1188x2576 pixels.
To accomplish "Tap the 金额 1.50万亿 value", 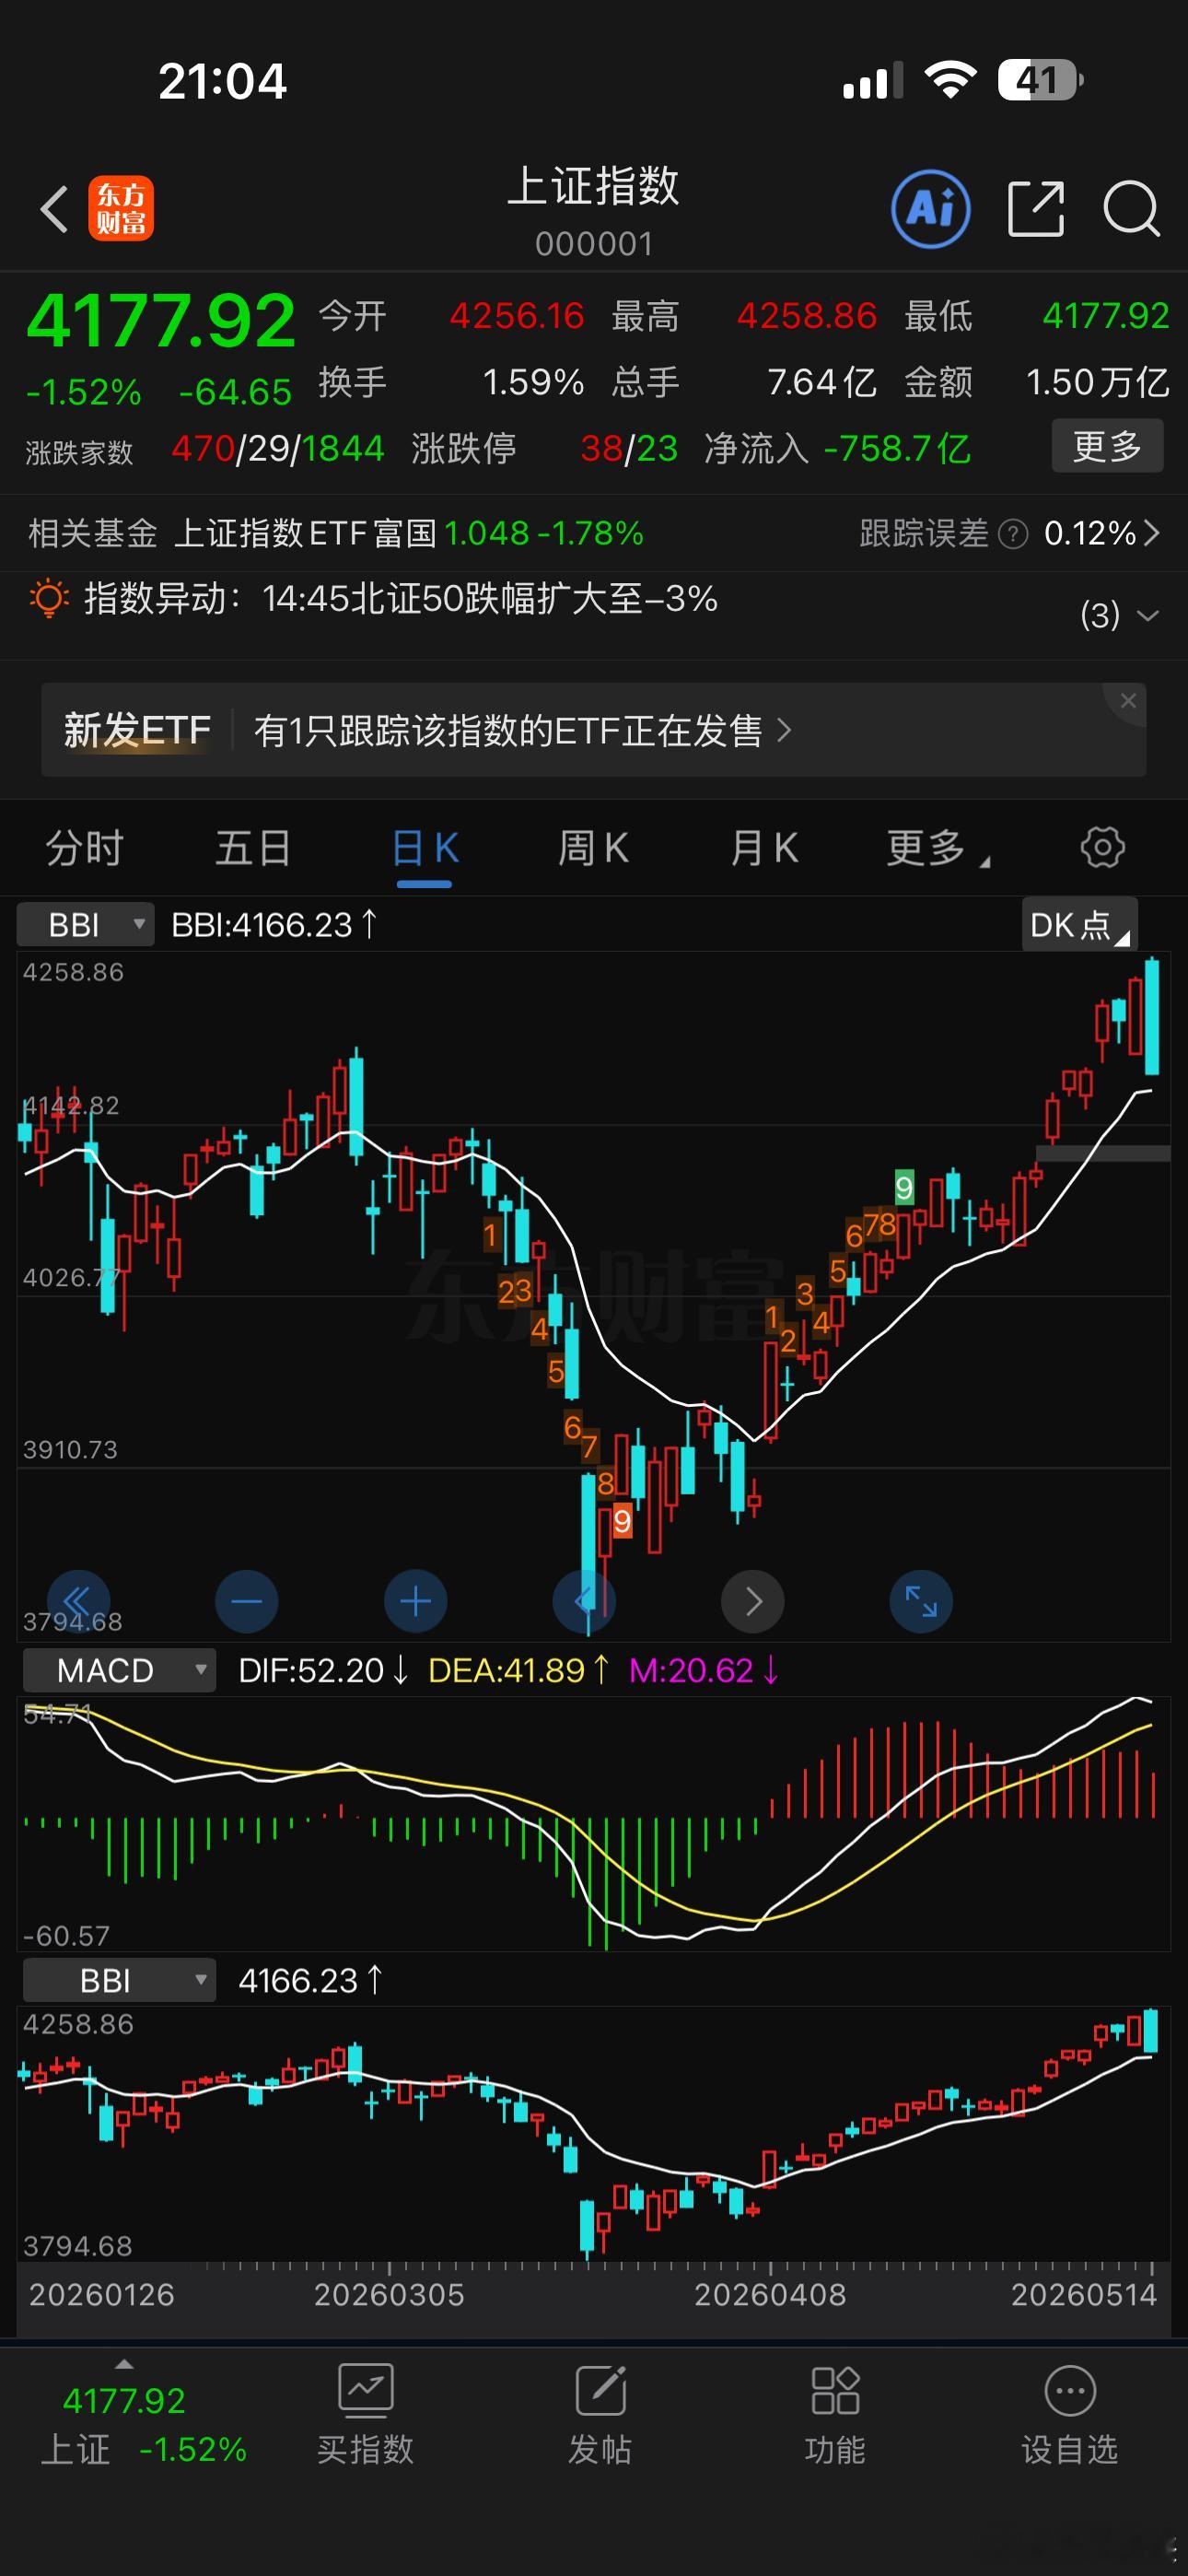I will (x=1097, y=382).
